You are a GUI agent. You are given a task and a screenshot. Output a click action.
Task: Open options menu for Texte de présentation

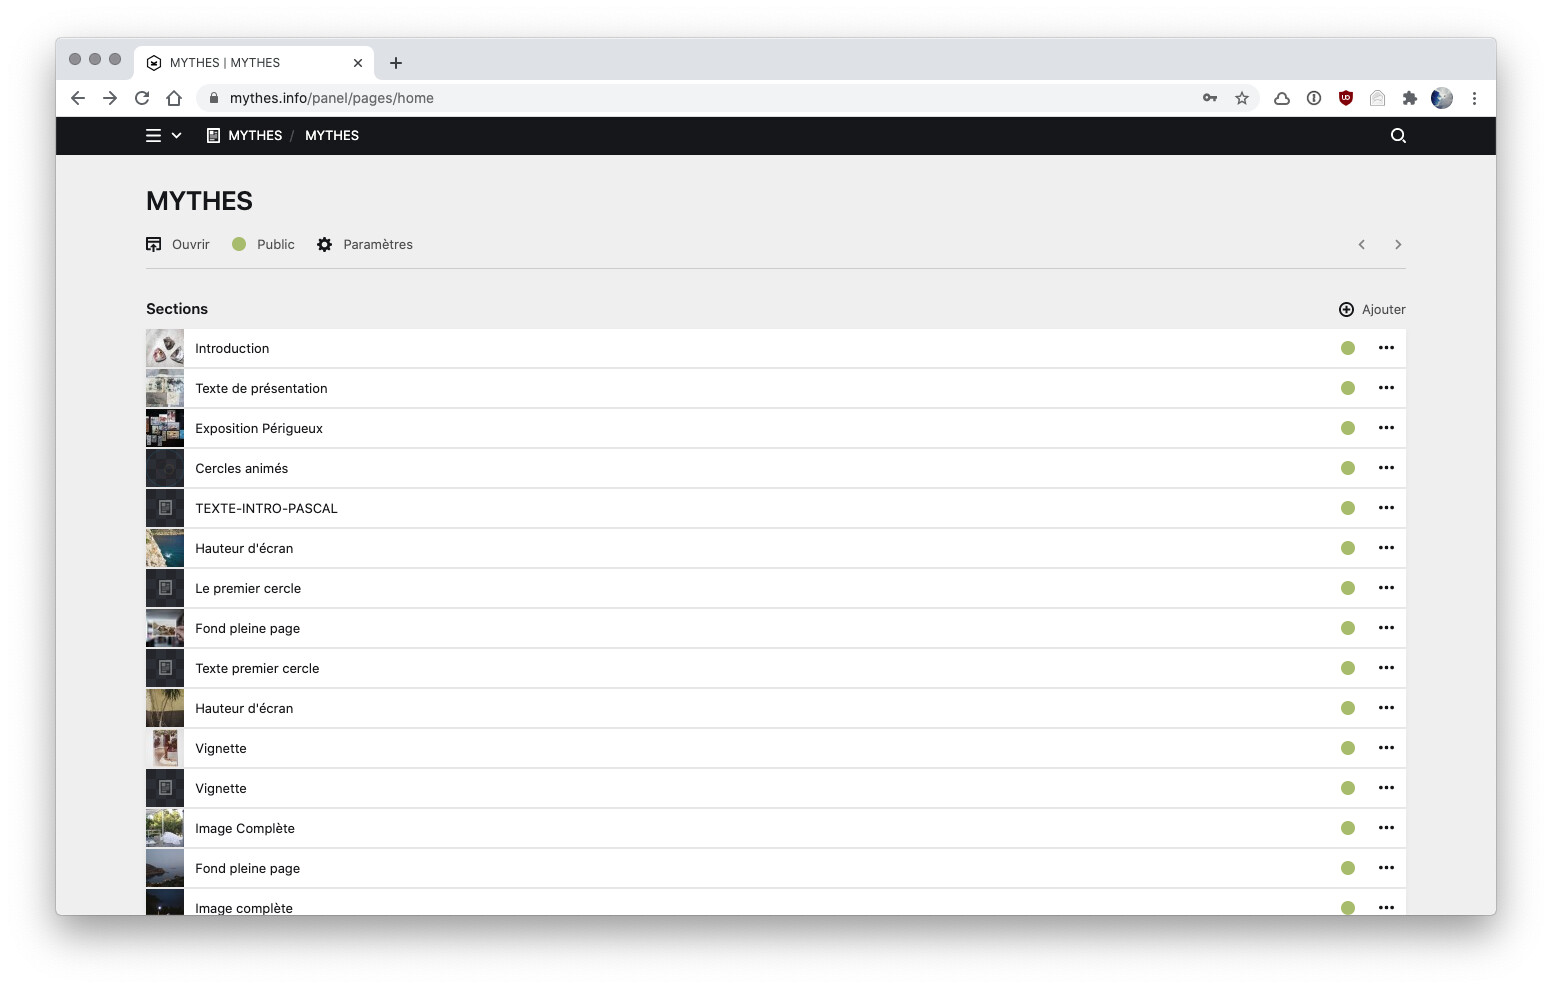[x=1386, y=389]
